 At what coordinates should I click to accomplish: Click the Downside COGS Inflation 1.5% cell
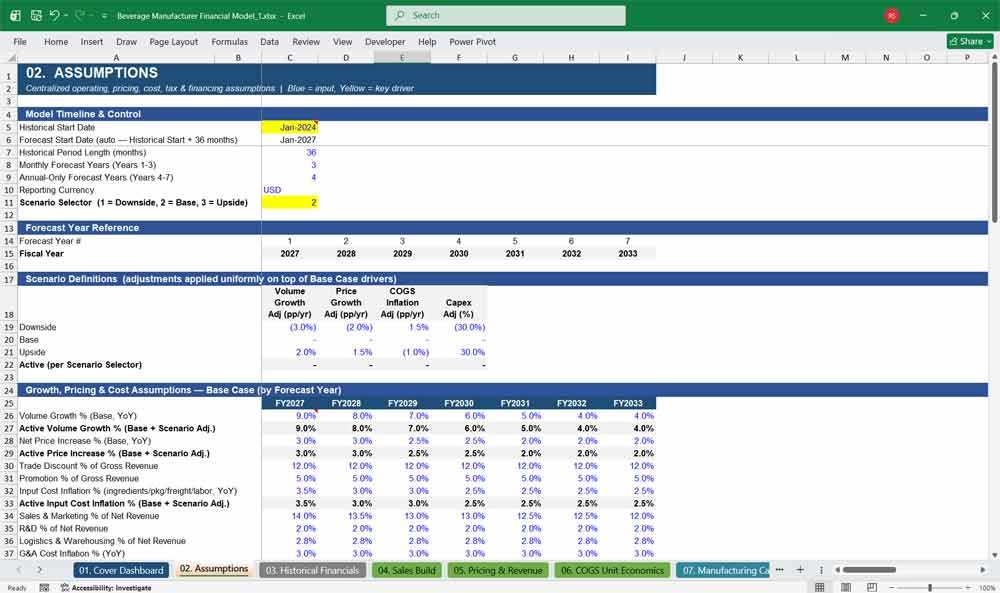tap(402, 327)
